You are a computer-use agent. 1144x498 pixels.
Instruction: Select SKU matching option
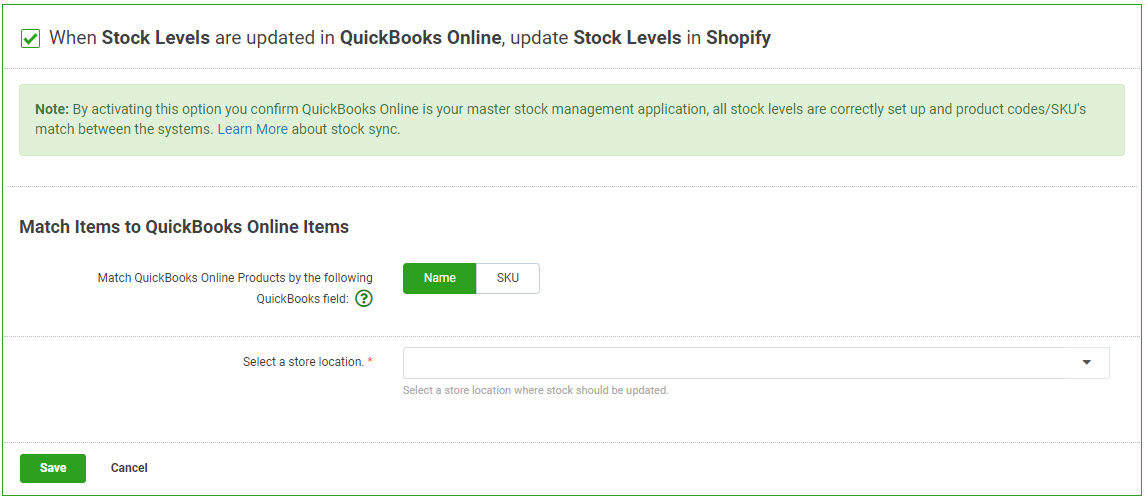tap(508, 278)
